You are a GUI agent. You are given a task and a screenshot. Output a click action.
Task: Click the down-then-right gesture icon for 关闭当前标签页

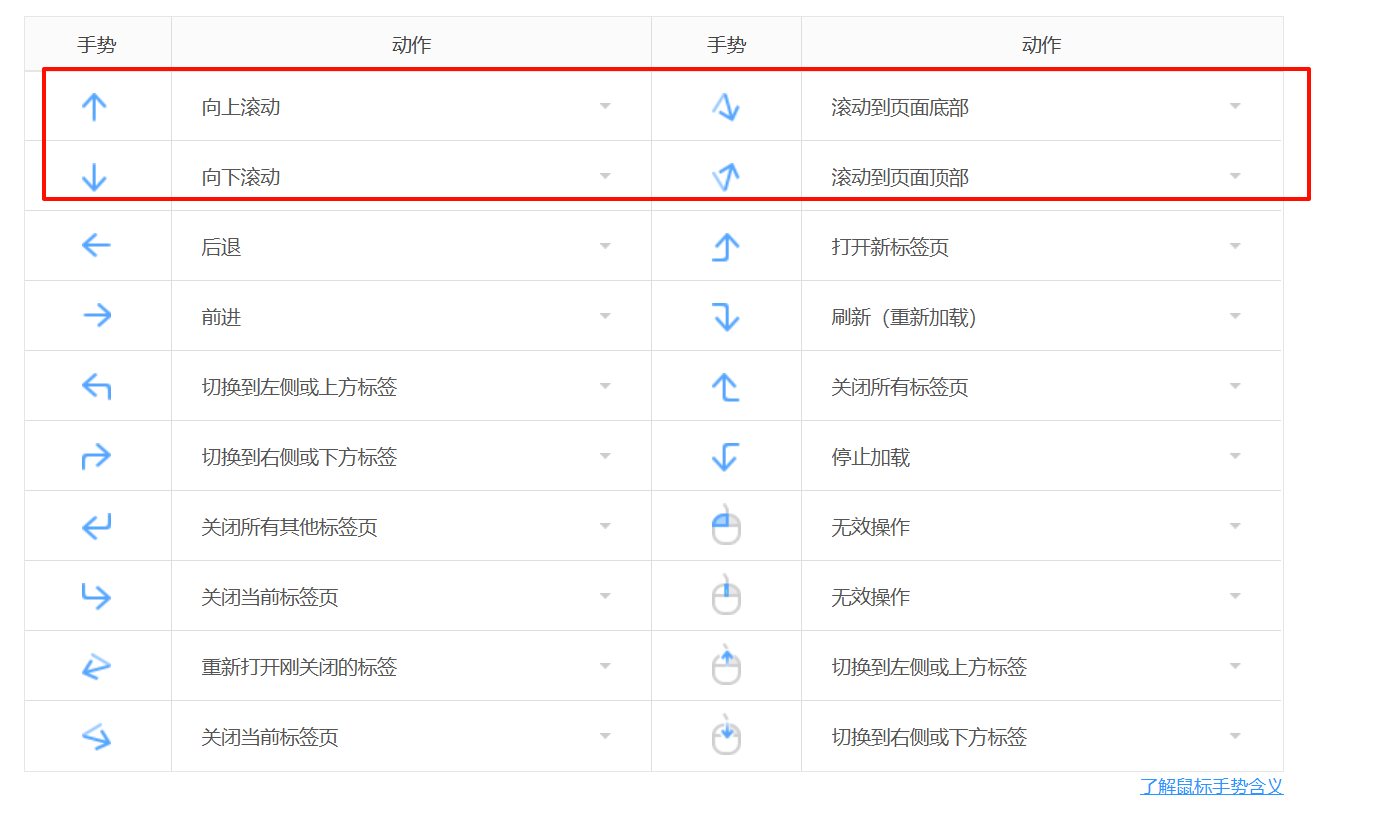click(96, 596)
